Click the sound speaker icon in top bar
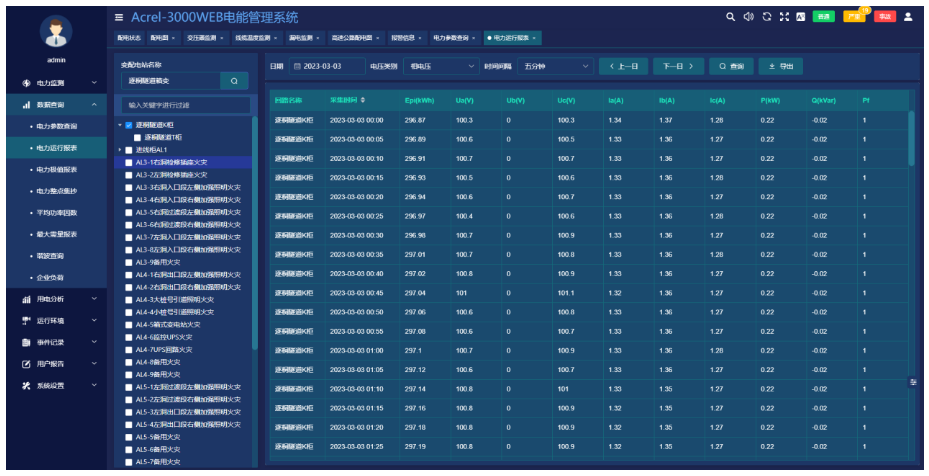Screen dimensions: 929x476 (749, 17)
